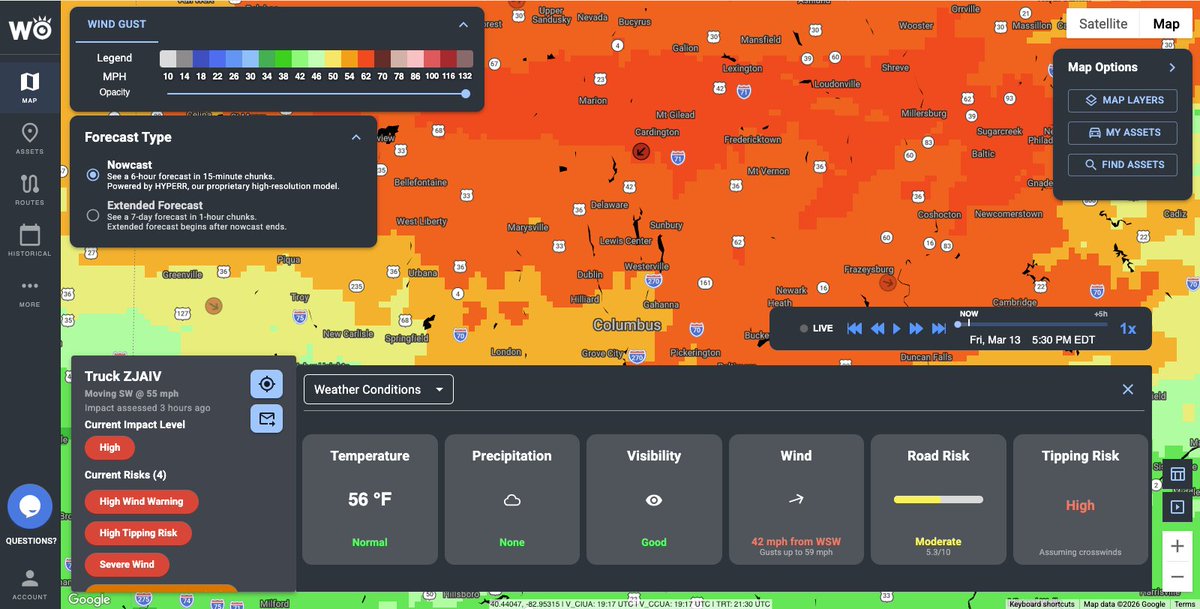Click the truck marker west of Troy

[213, 305]
